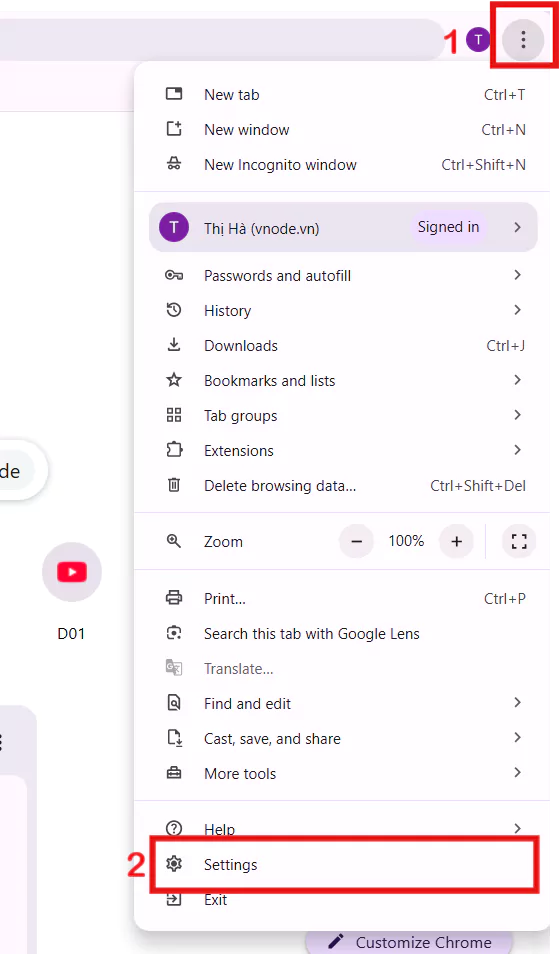Expand the Thị Hà profile submenu arrow
Image resolution: width=559 pixels, height=954 pixels.
[x=518, y=227]
